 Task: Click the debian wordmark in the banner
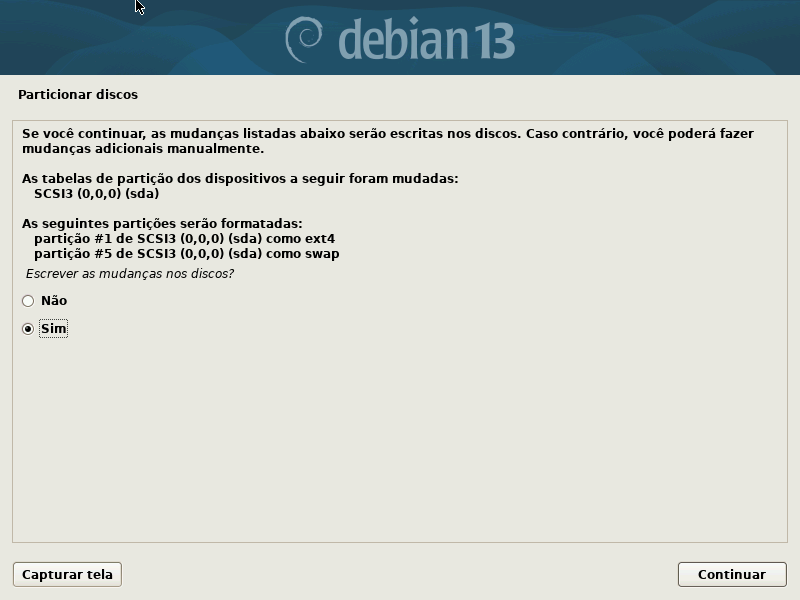(403, 40)
